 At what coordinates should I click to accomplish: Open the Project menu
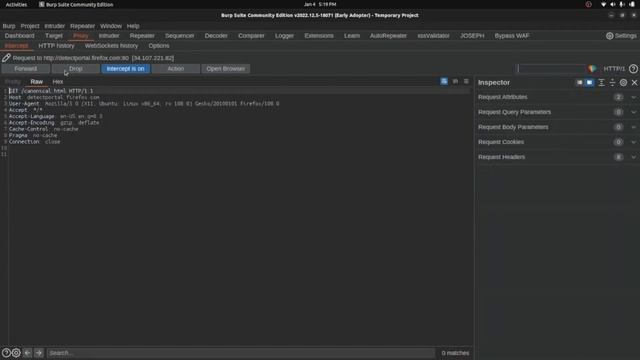coord(30,26)
